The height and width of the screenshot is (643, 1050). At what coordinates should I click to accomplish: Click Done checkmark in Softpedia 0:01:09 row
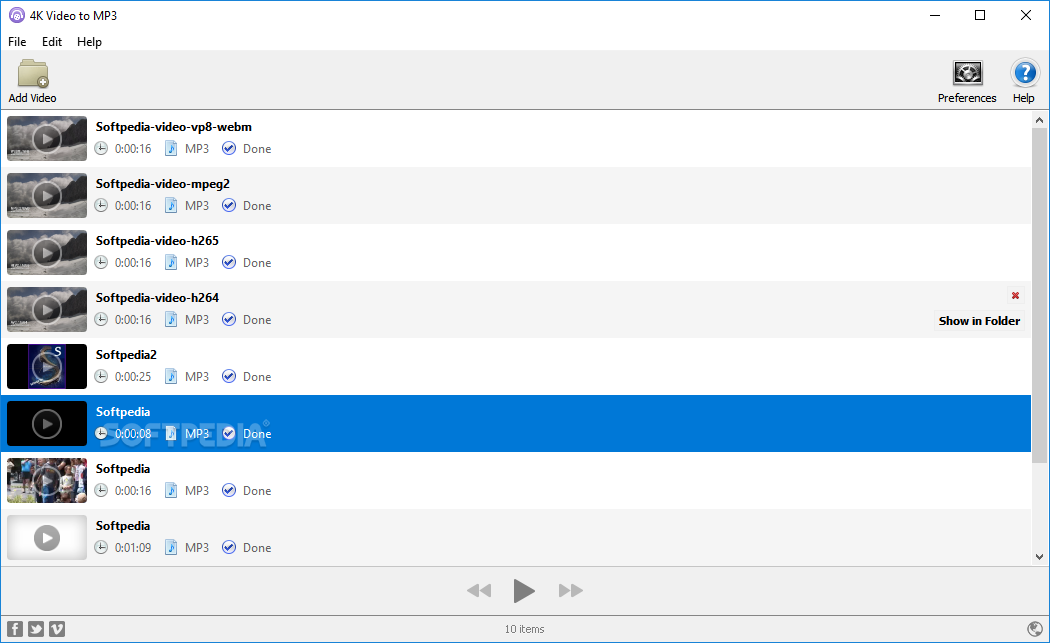(x=229, y=547)
